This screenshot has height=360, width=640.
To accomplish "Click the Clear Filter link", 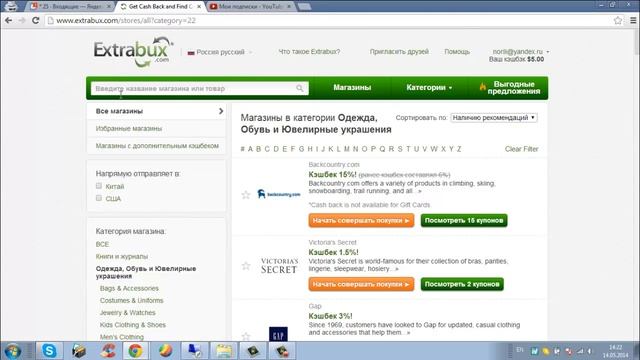I will pyautogui.click(x=521, y=149).
